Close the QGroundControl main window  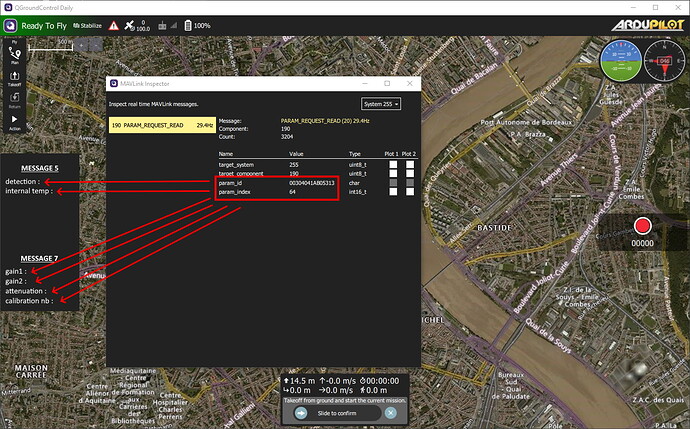click(x=678, y=7)
